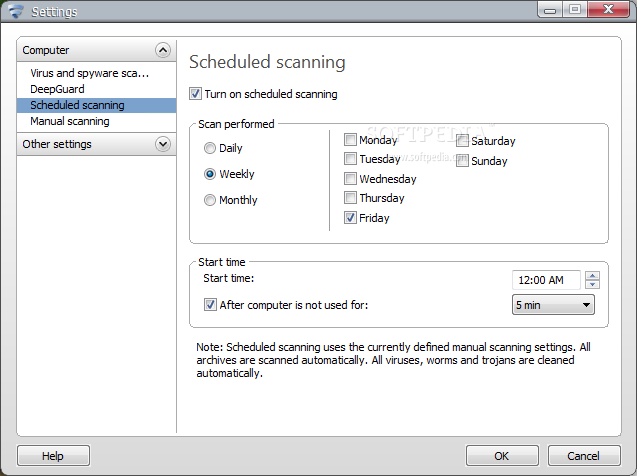The image size is (637, 476).
Task: Open DeepGuard settings page
Action: 57,89
